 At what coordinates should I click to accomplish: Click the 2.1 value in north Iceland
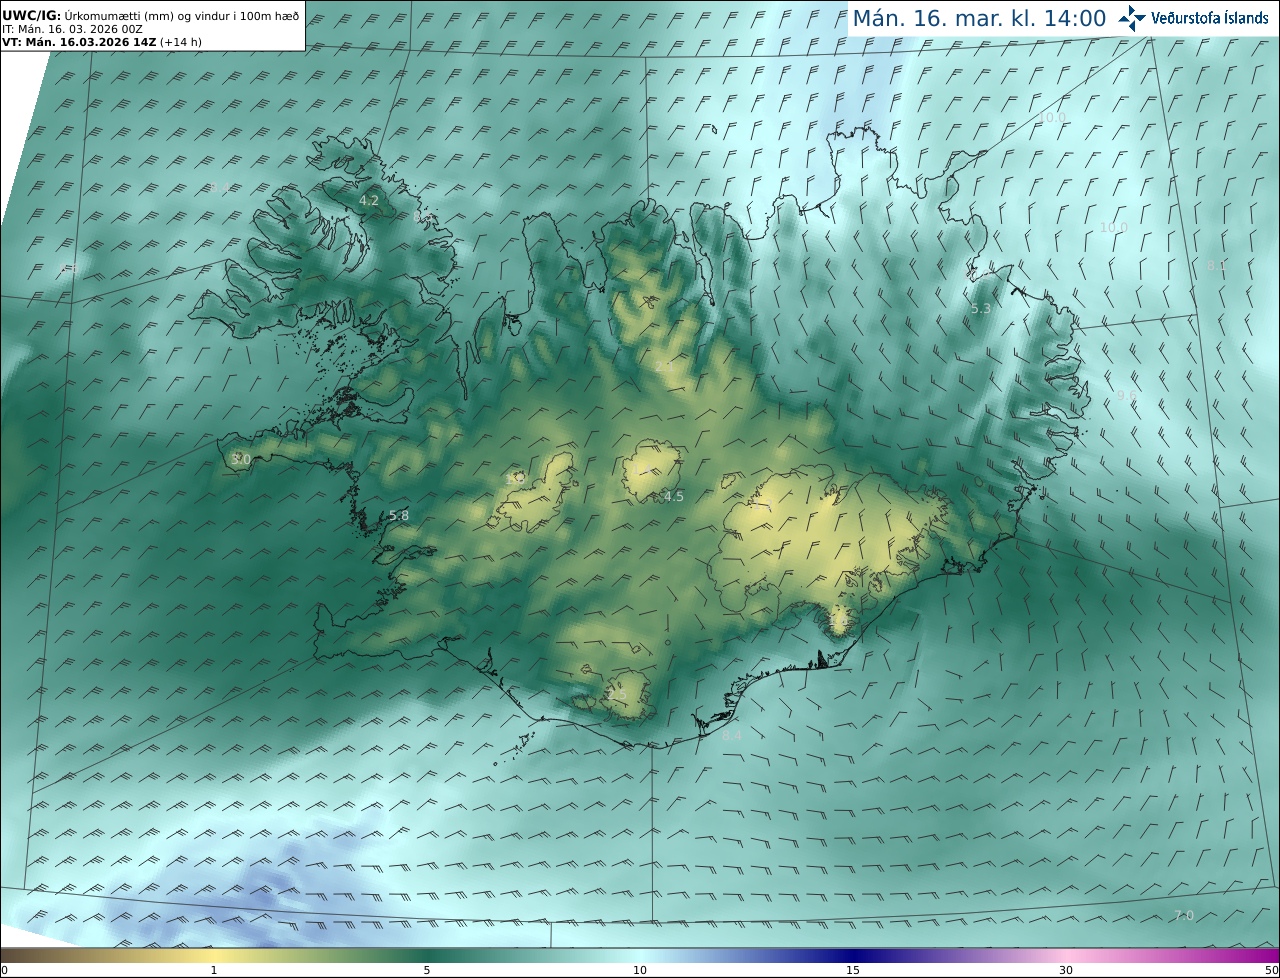coord(665,367)
